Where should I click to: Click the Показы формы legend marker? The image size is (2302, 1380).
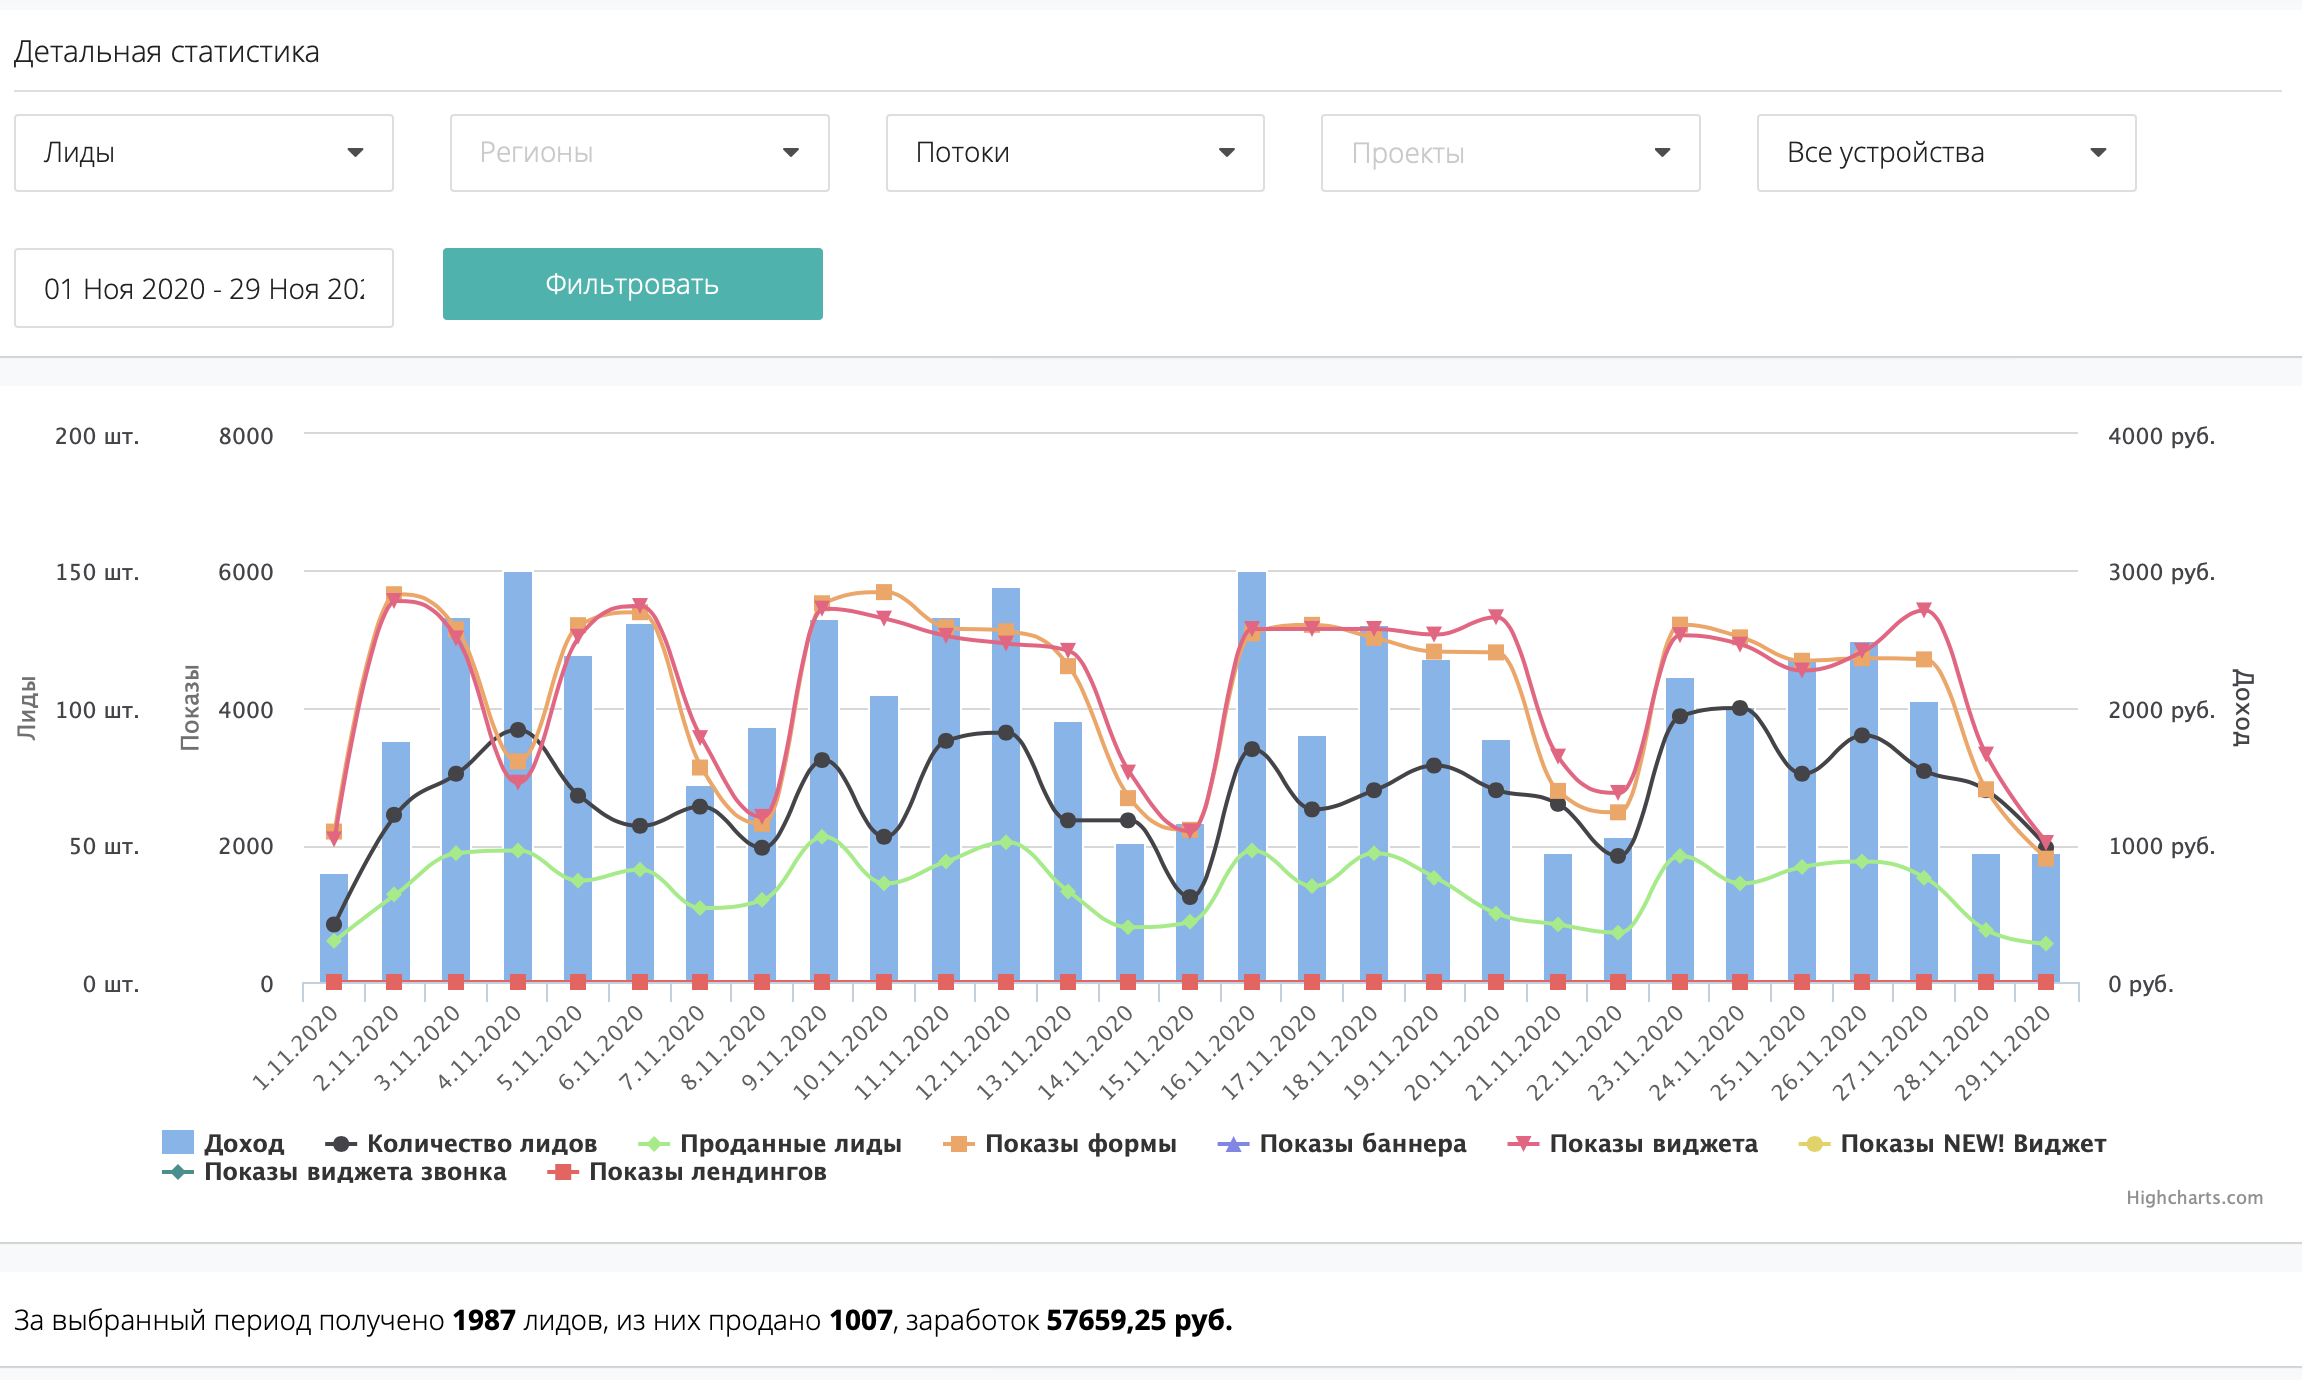[959, 1143]
